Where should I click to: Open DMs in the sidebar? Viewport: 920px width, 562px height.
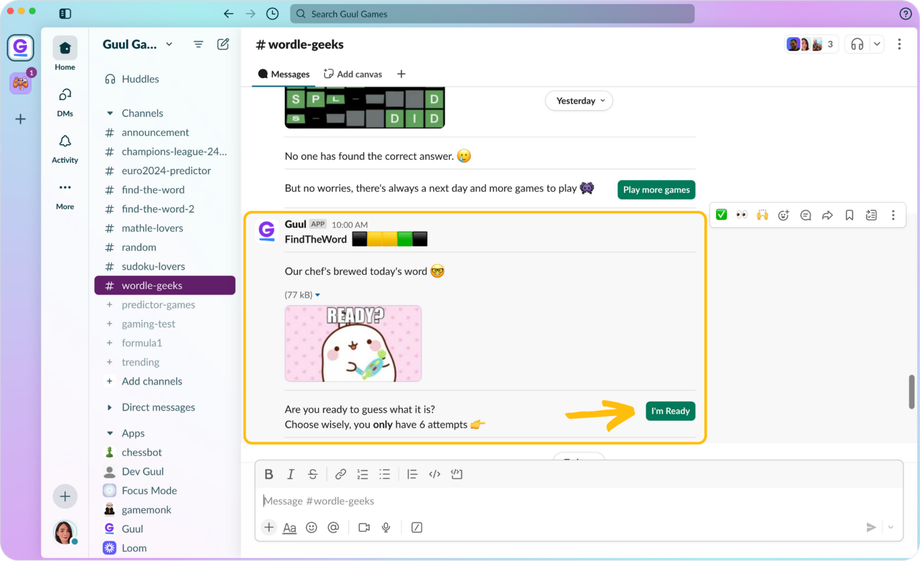click(65, 101)
